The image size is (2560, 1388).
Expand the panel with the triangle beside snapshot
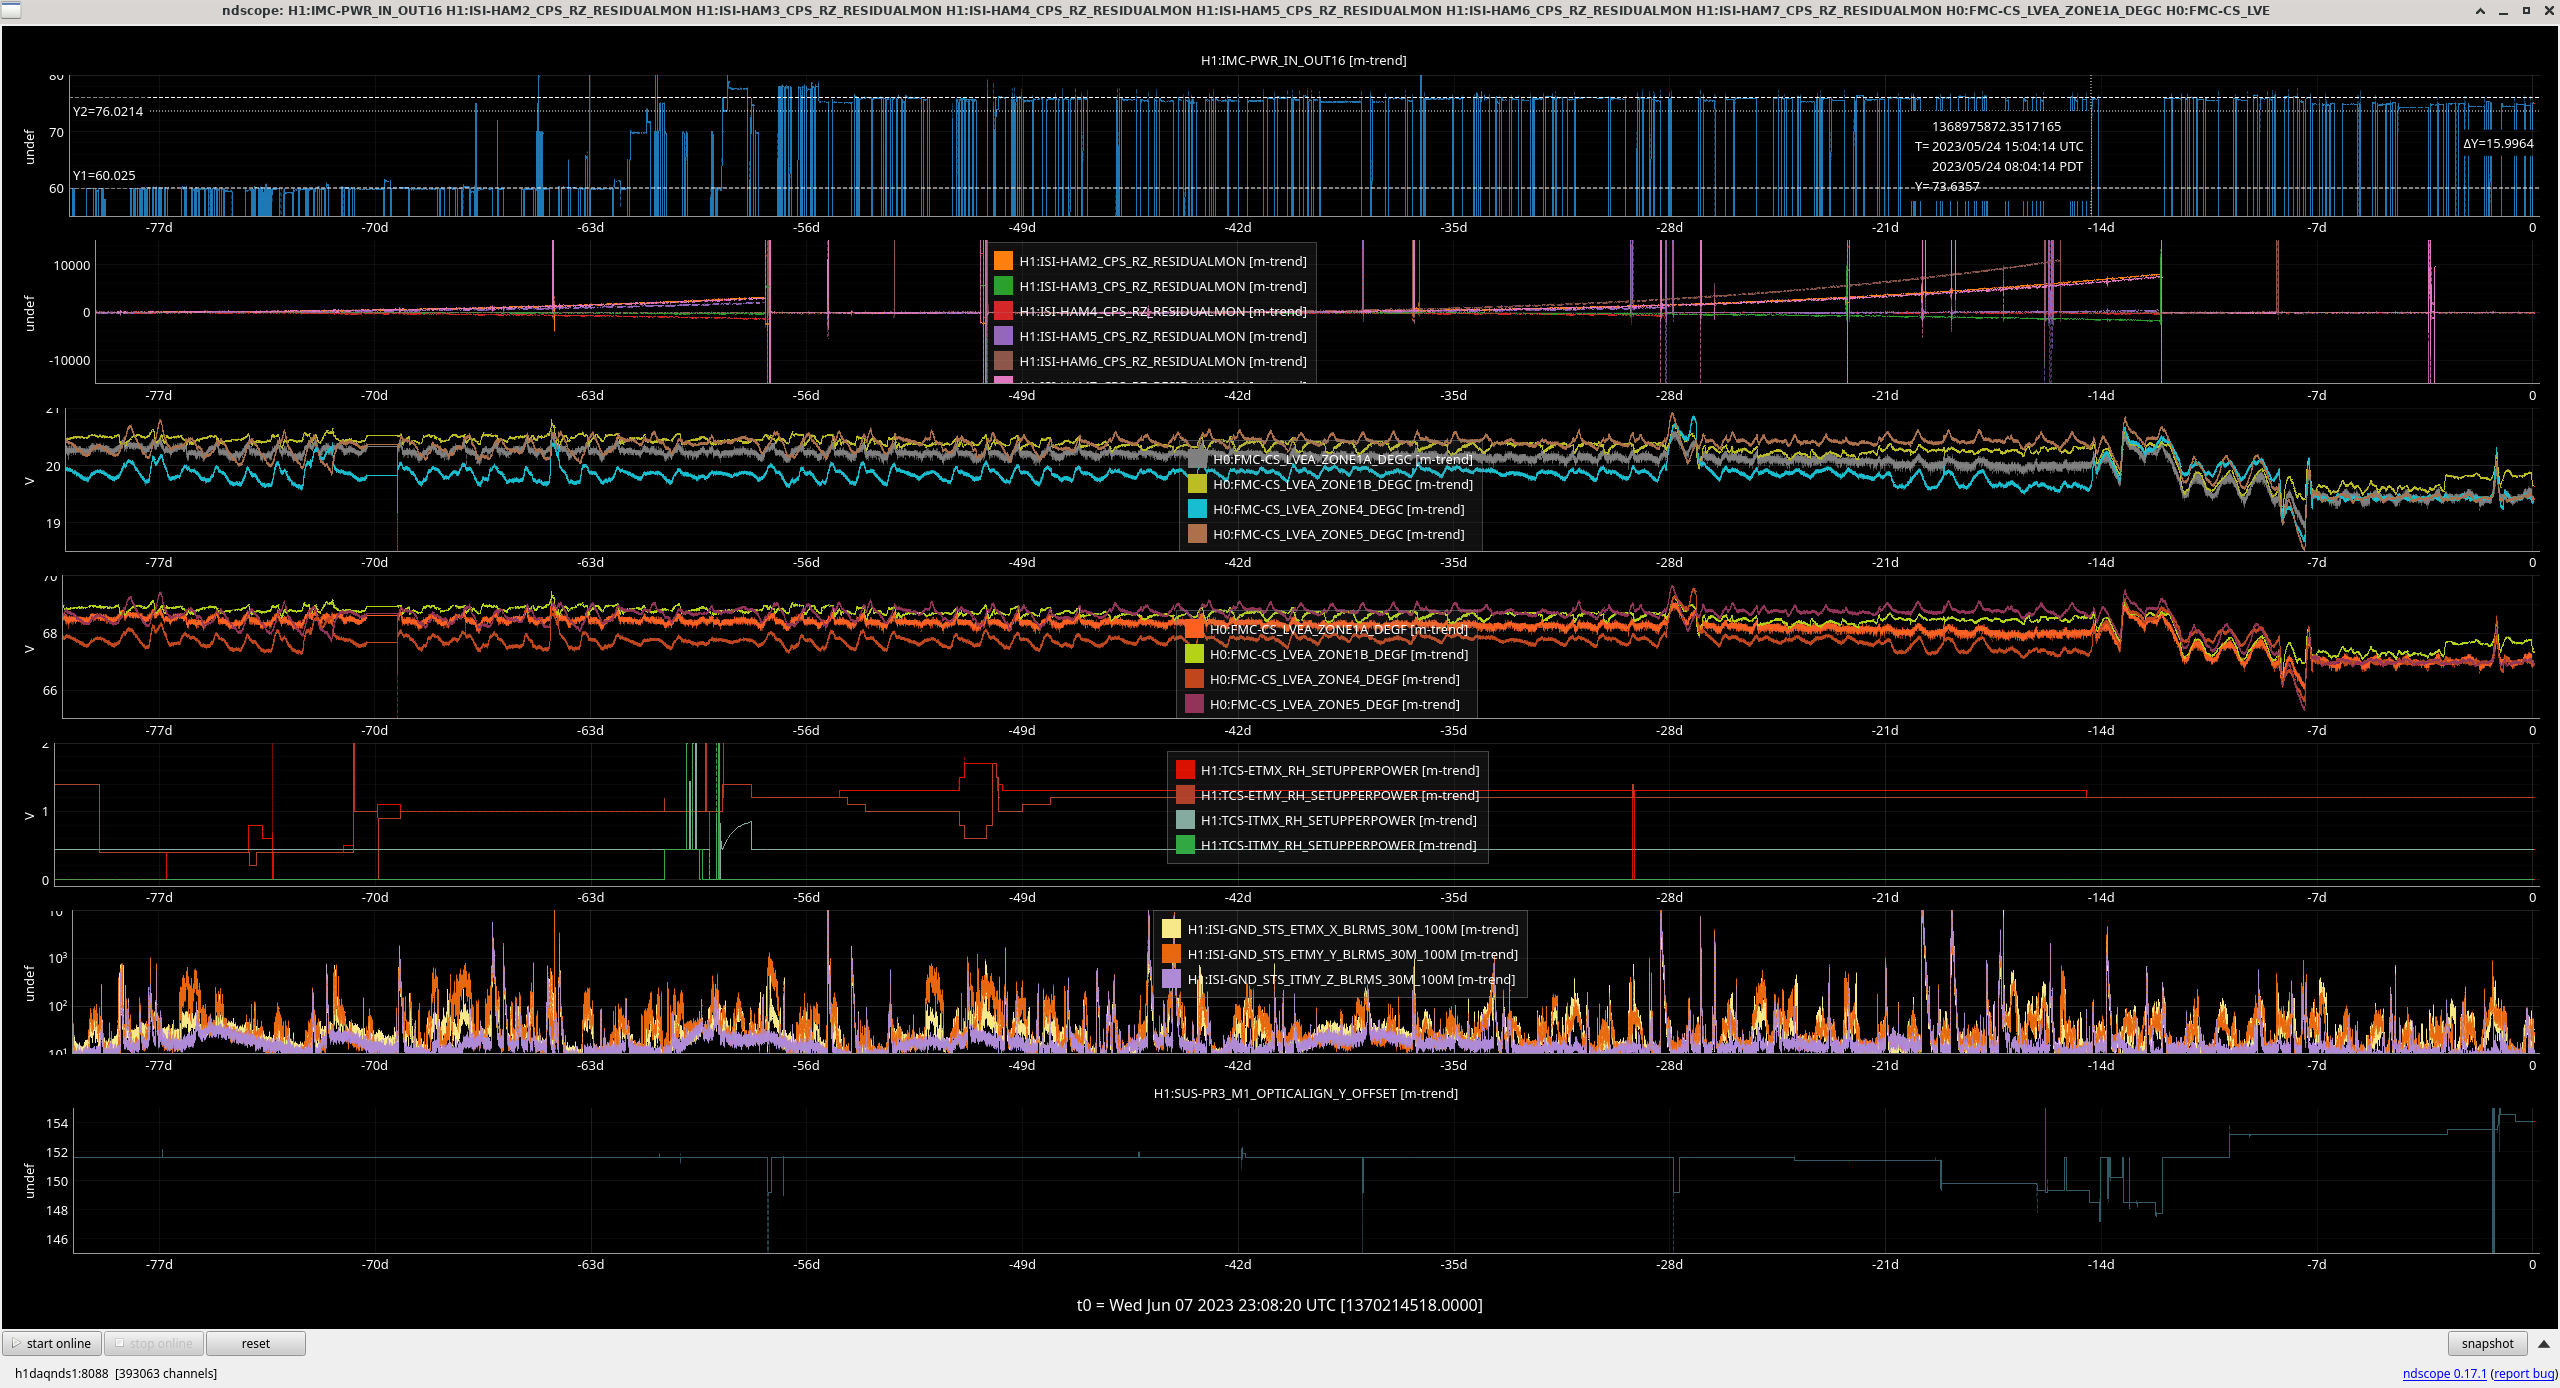(2543, 1343)
